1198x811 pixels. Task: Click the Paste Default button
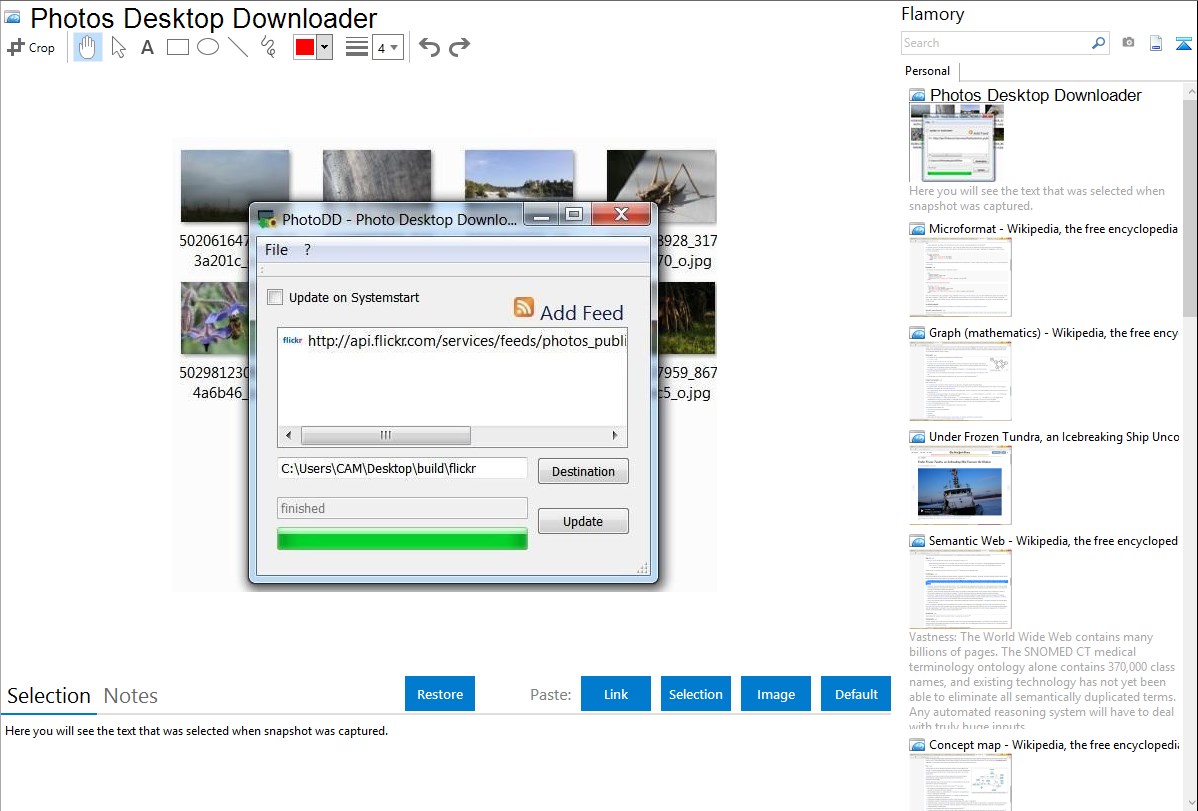click(856, 694)
